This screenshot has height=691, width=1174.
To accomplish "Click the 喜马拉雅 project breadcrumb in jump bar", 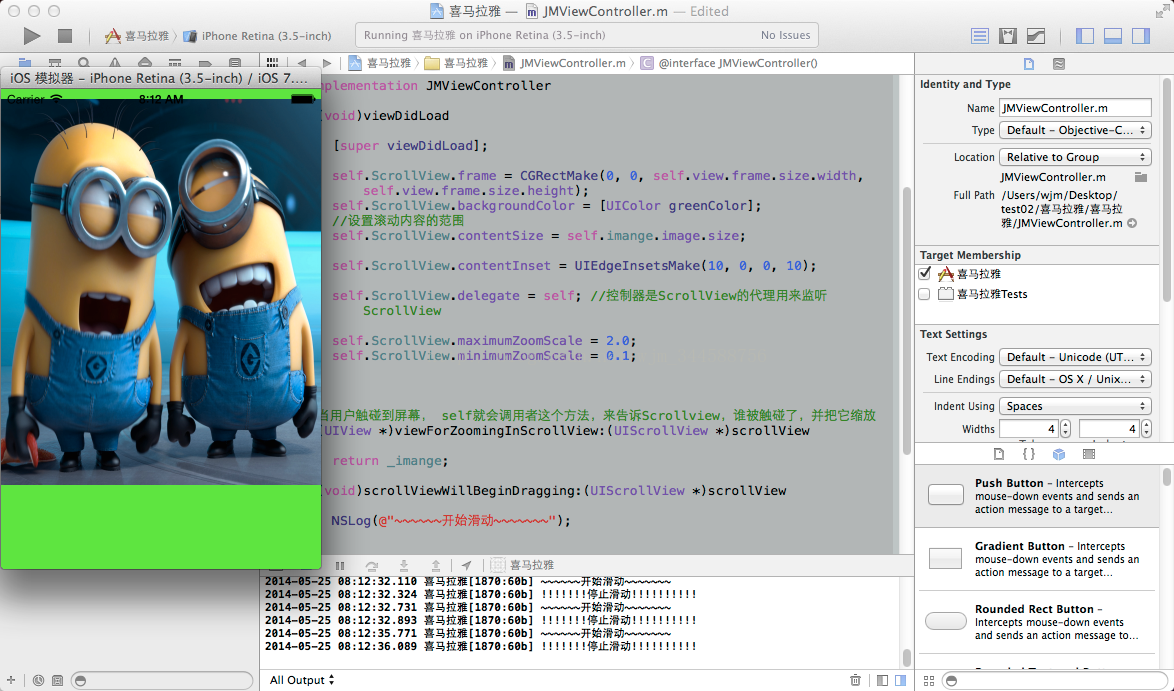I will (380, 63).
